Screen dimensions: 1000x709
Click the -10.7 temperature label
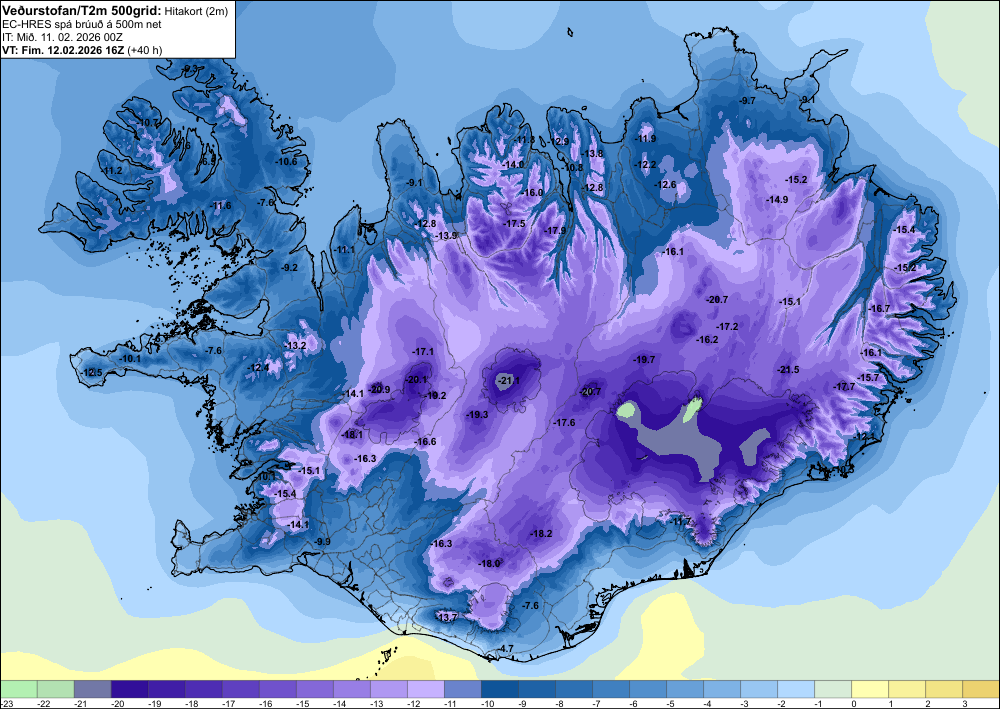click(x=149, y=122)
